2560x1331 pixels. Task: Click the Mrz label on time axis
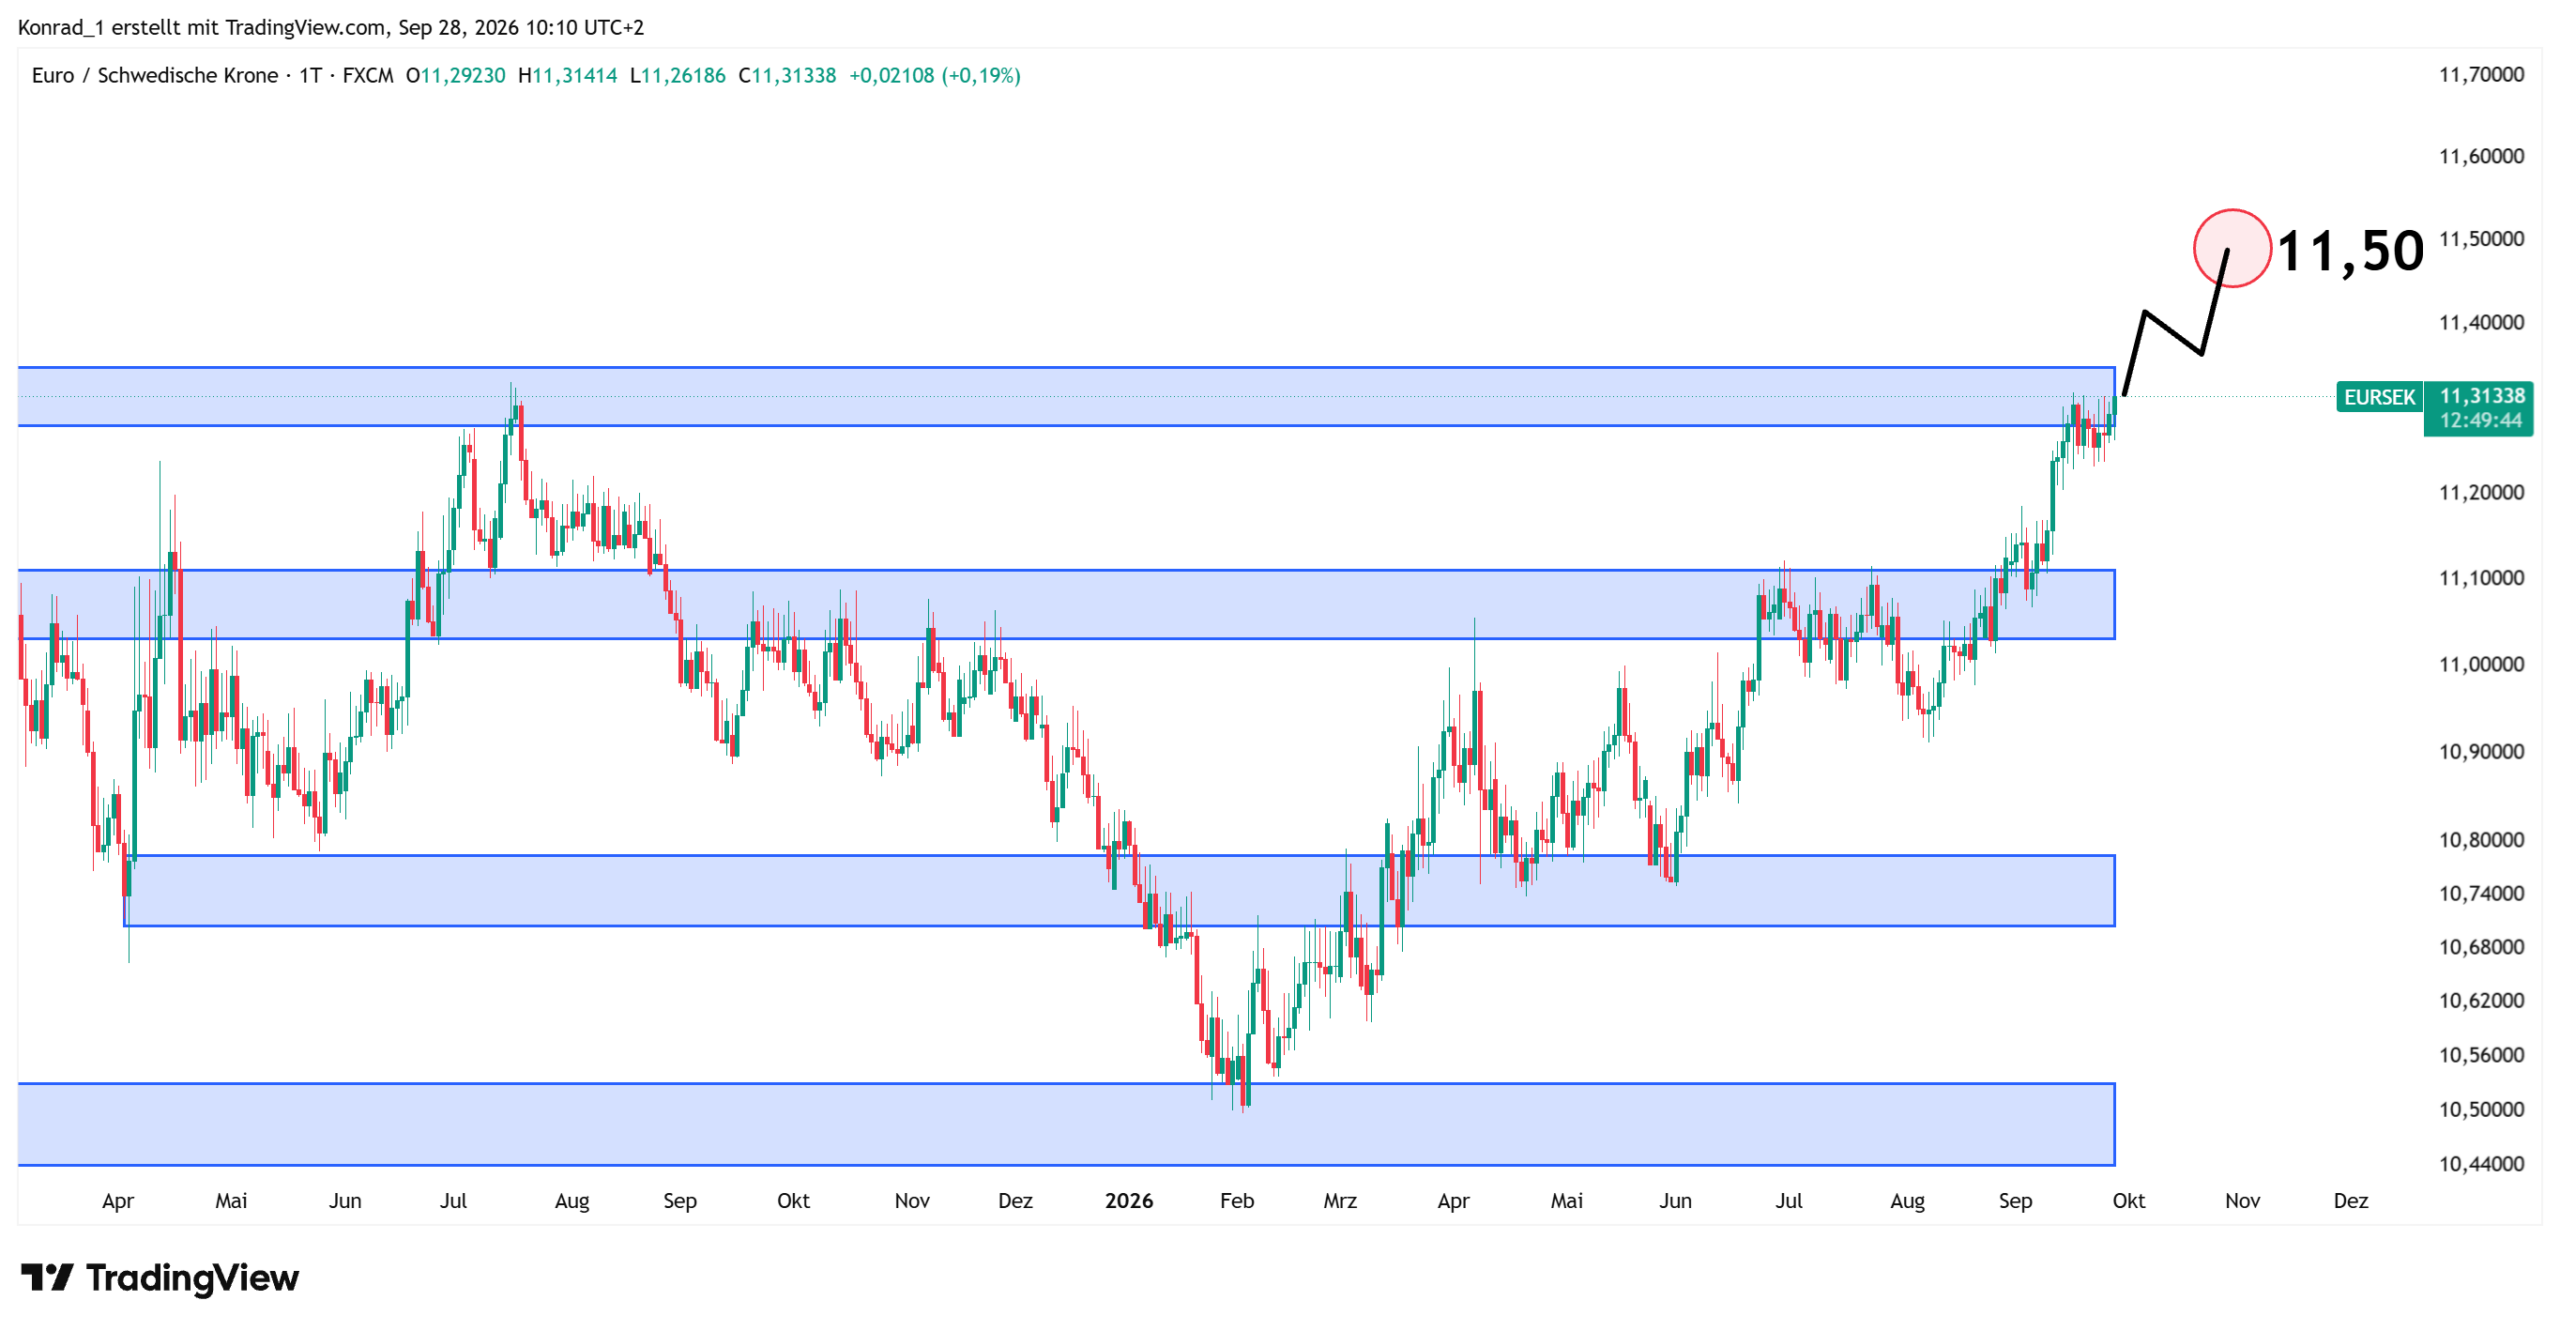pyautogui.click(x=1339, y=1200)
